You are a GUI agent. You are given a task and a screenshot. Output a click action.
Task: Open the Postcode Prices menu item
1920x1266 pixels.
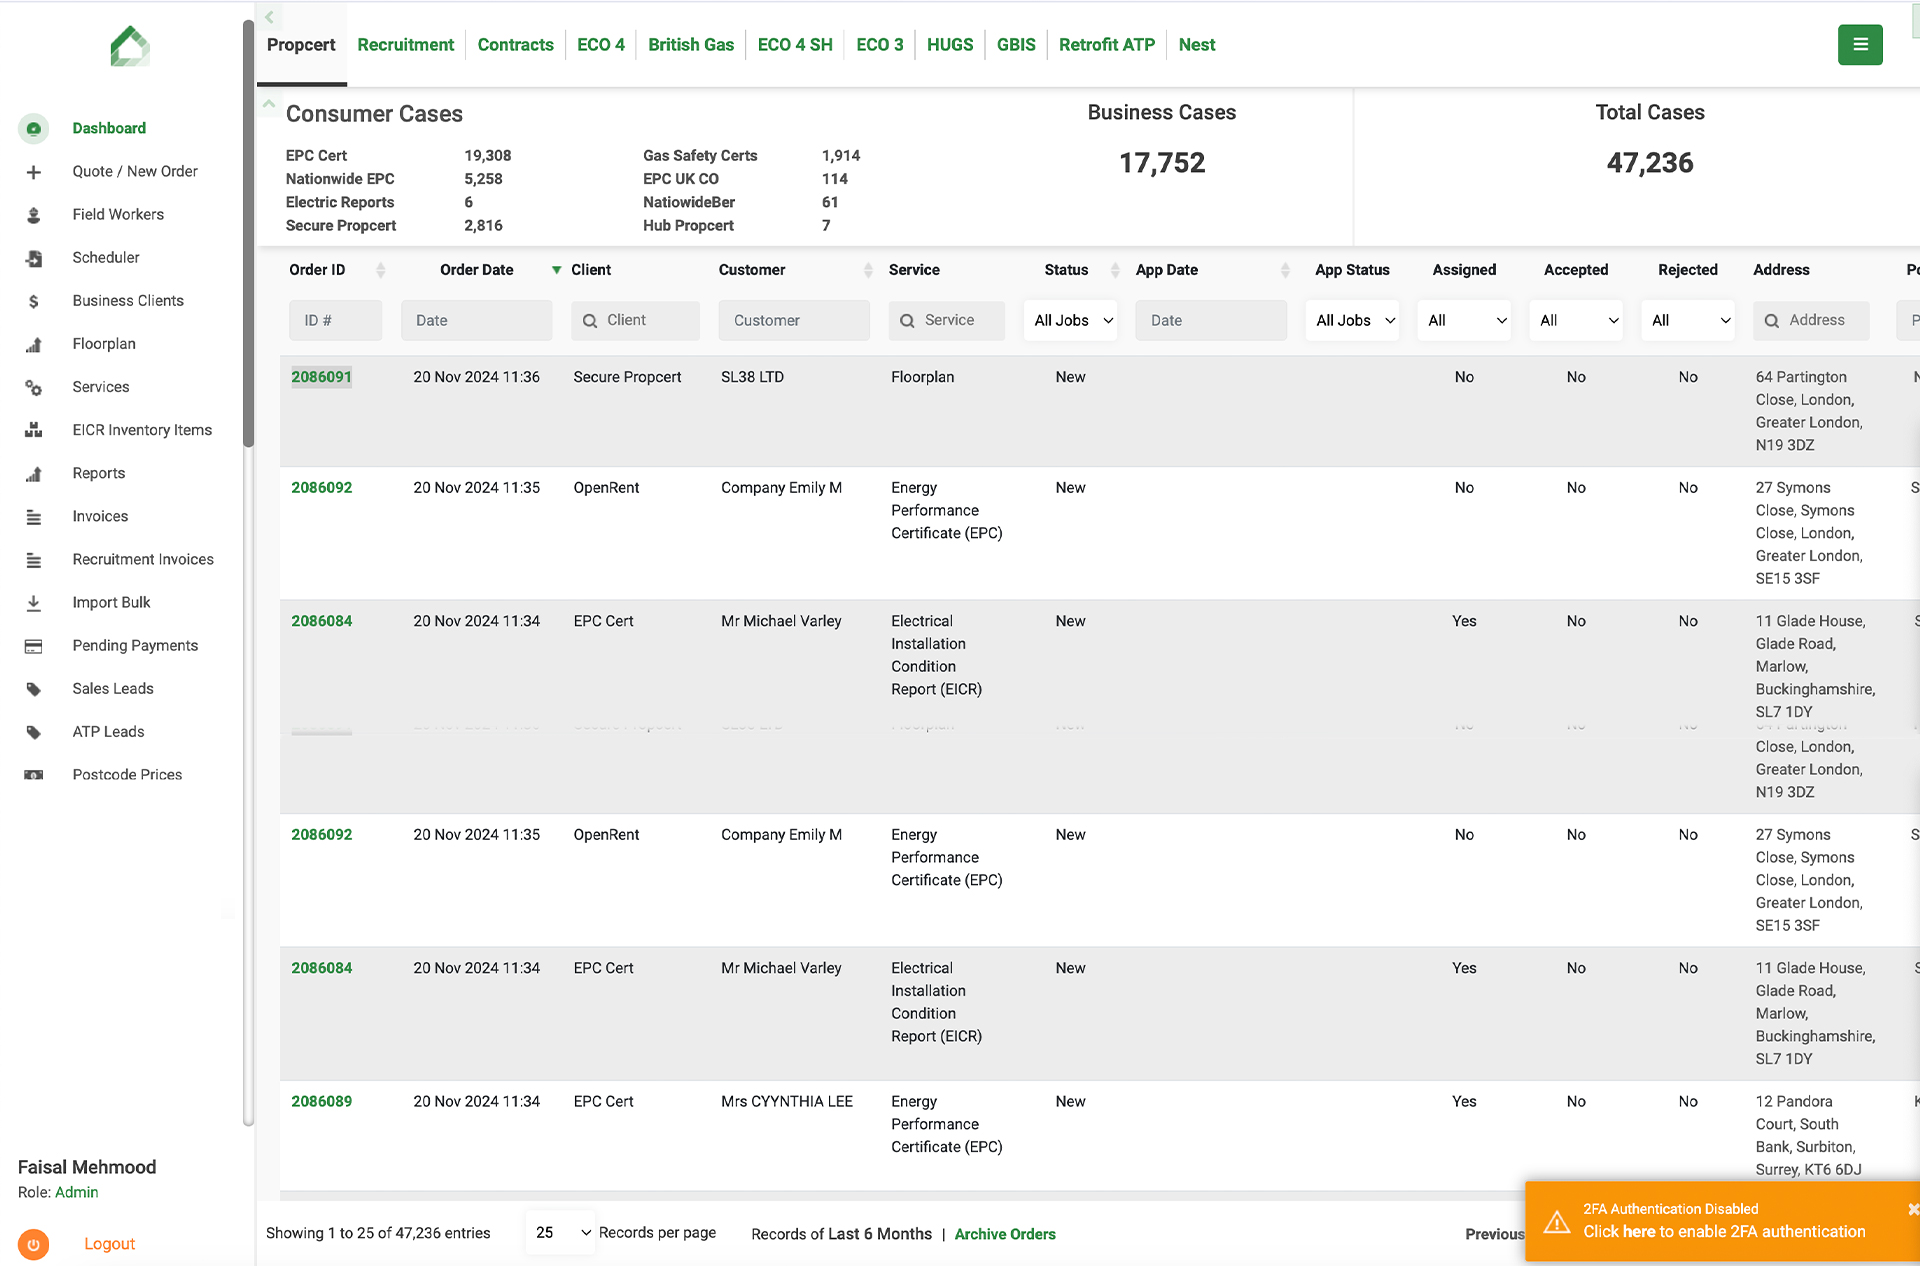(127, 775)
